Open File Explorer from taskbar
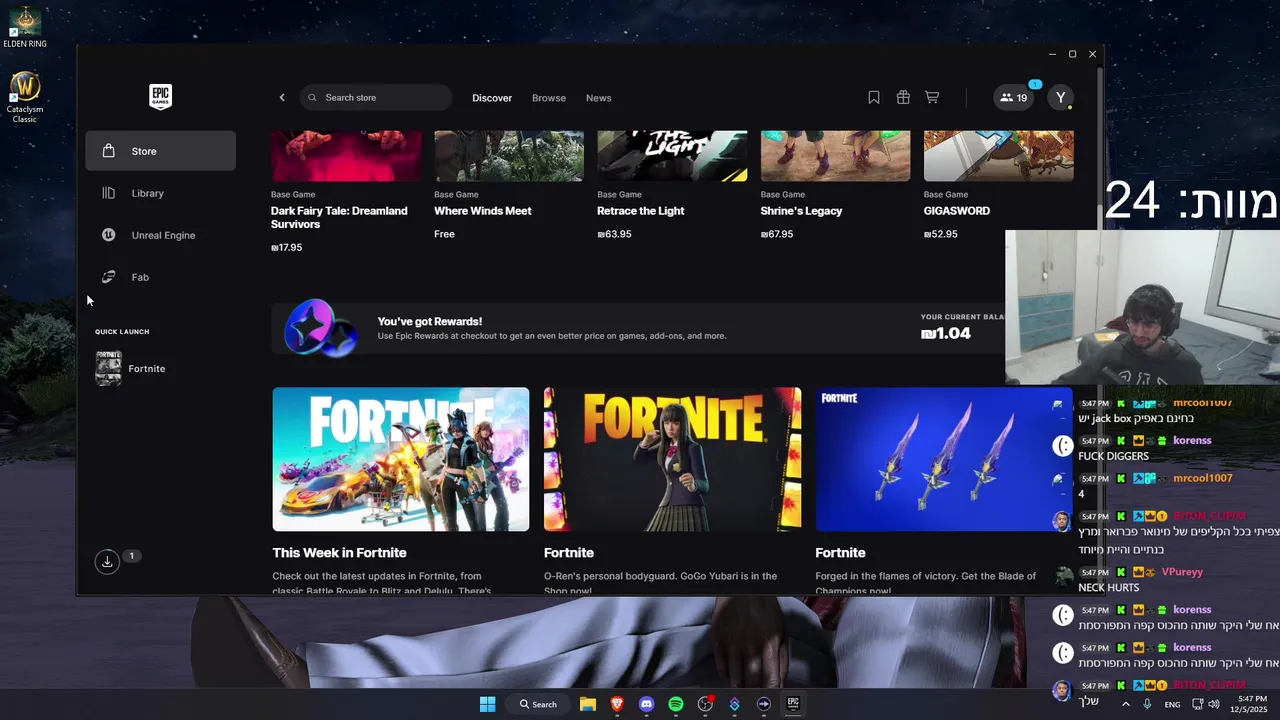 click(588, 704)
